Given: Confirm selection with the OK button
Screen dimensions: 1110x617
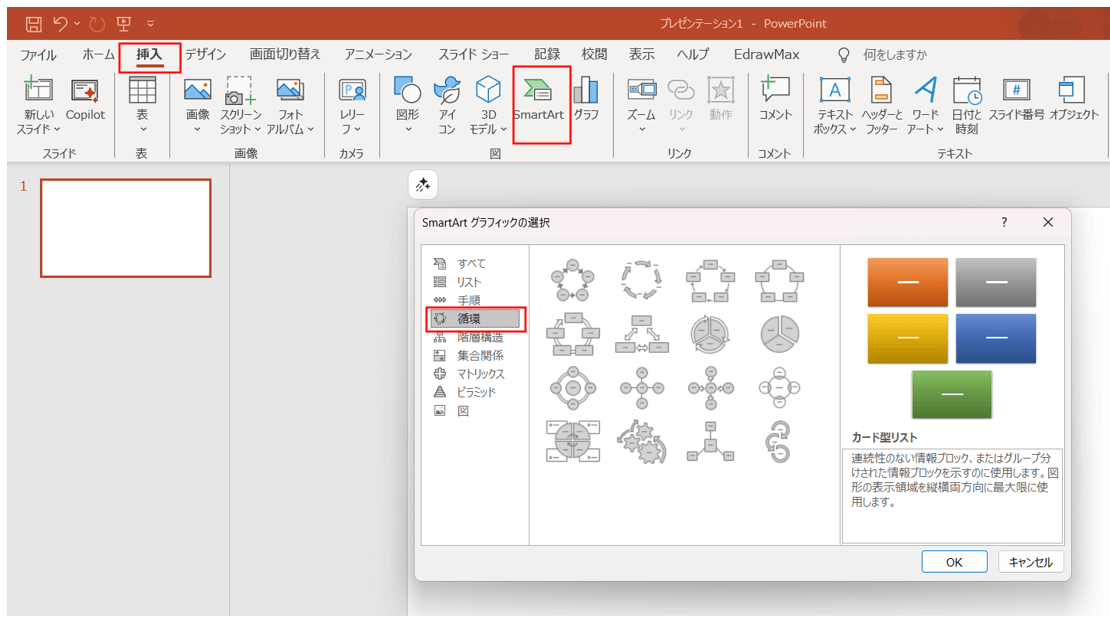Looking at the screenshot, I should tap(954, 561).
